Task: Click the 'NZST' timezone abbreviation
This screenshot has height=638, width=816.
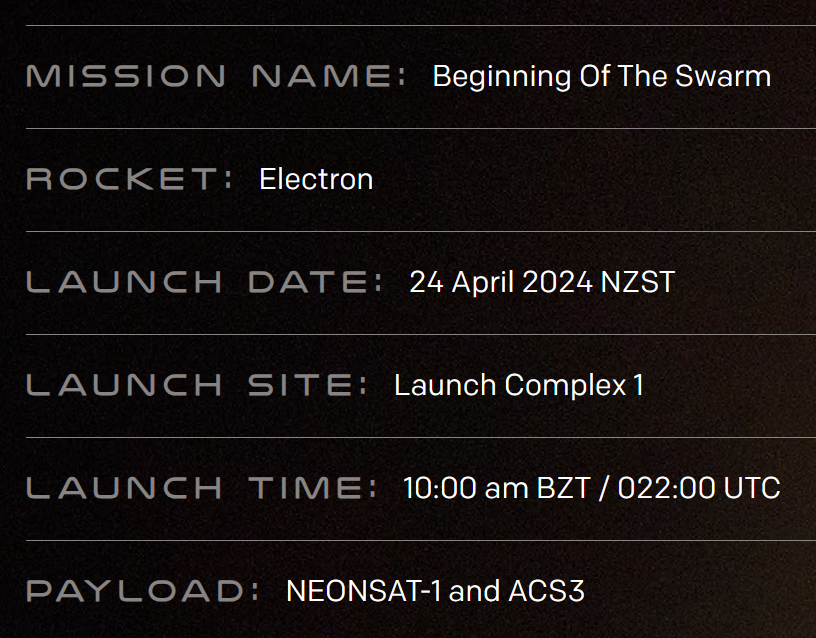Action: [638, 282]
